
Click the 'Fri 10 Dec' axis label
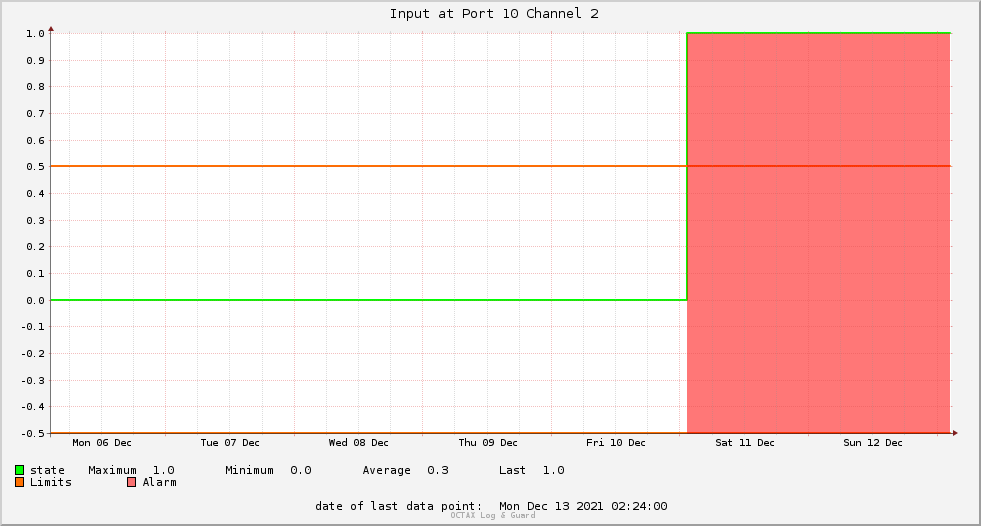(x=616, y=443)
